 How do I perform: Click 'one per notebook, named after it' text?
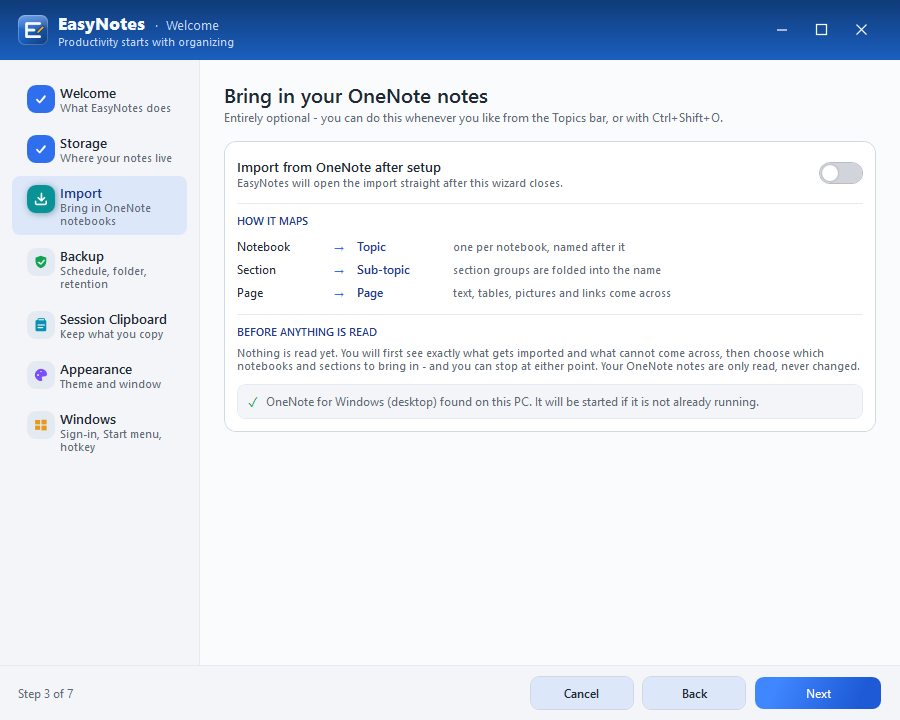(538, 247)
